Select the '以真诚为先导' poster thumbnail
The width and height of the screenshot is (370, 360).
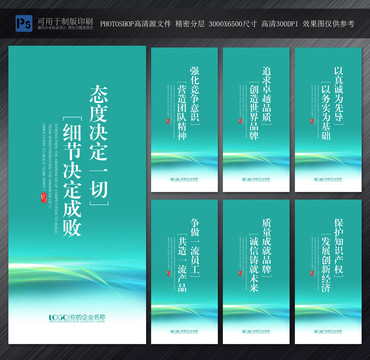[328, 120]
